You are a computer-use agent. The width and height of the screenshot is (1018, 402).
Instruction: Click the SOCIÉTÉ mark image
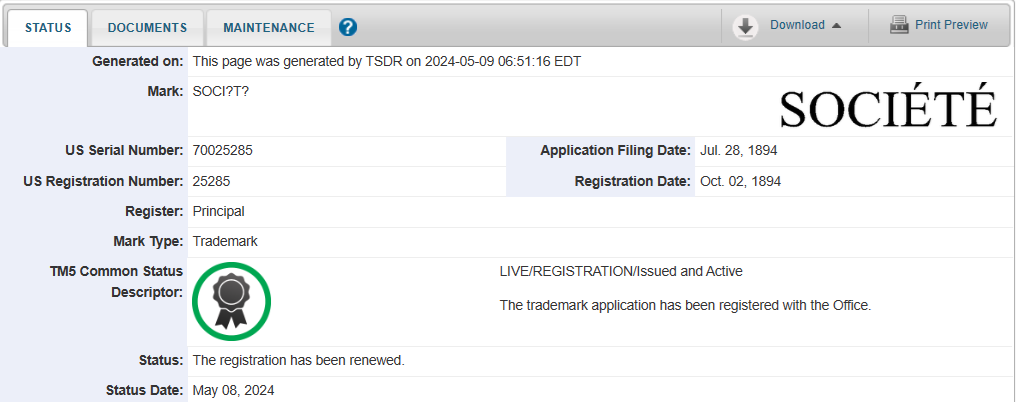click(x=888, y=107)
